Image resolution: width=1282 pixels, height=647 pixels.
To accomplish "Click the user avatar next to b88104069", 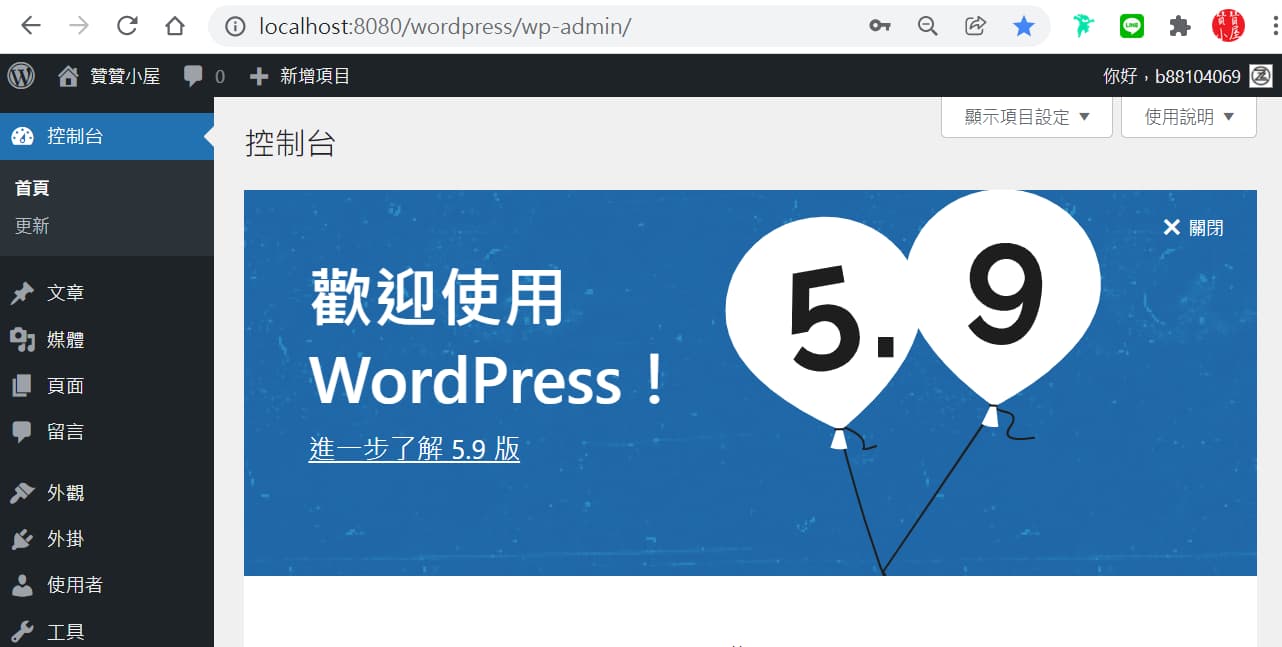I will point(1261,76).
